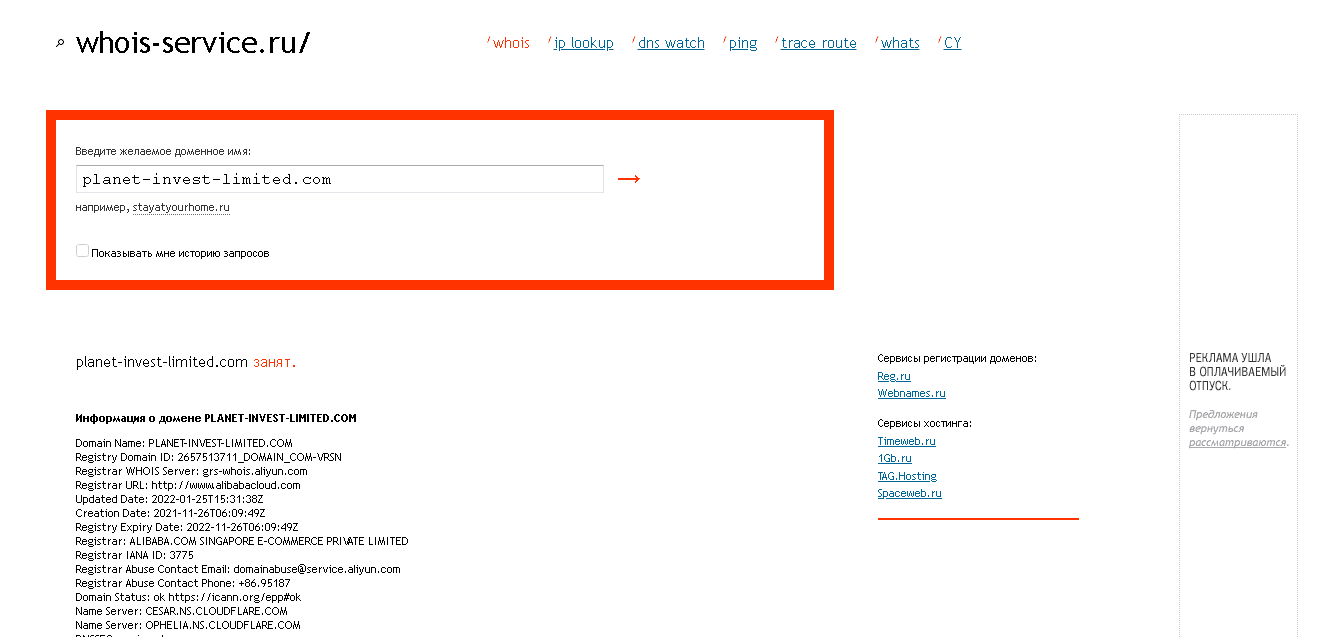Open the whois tab

511,43
